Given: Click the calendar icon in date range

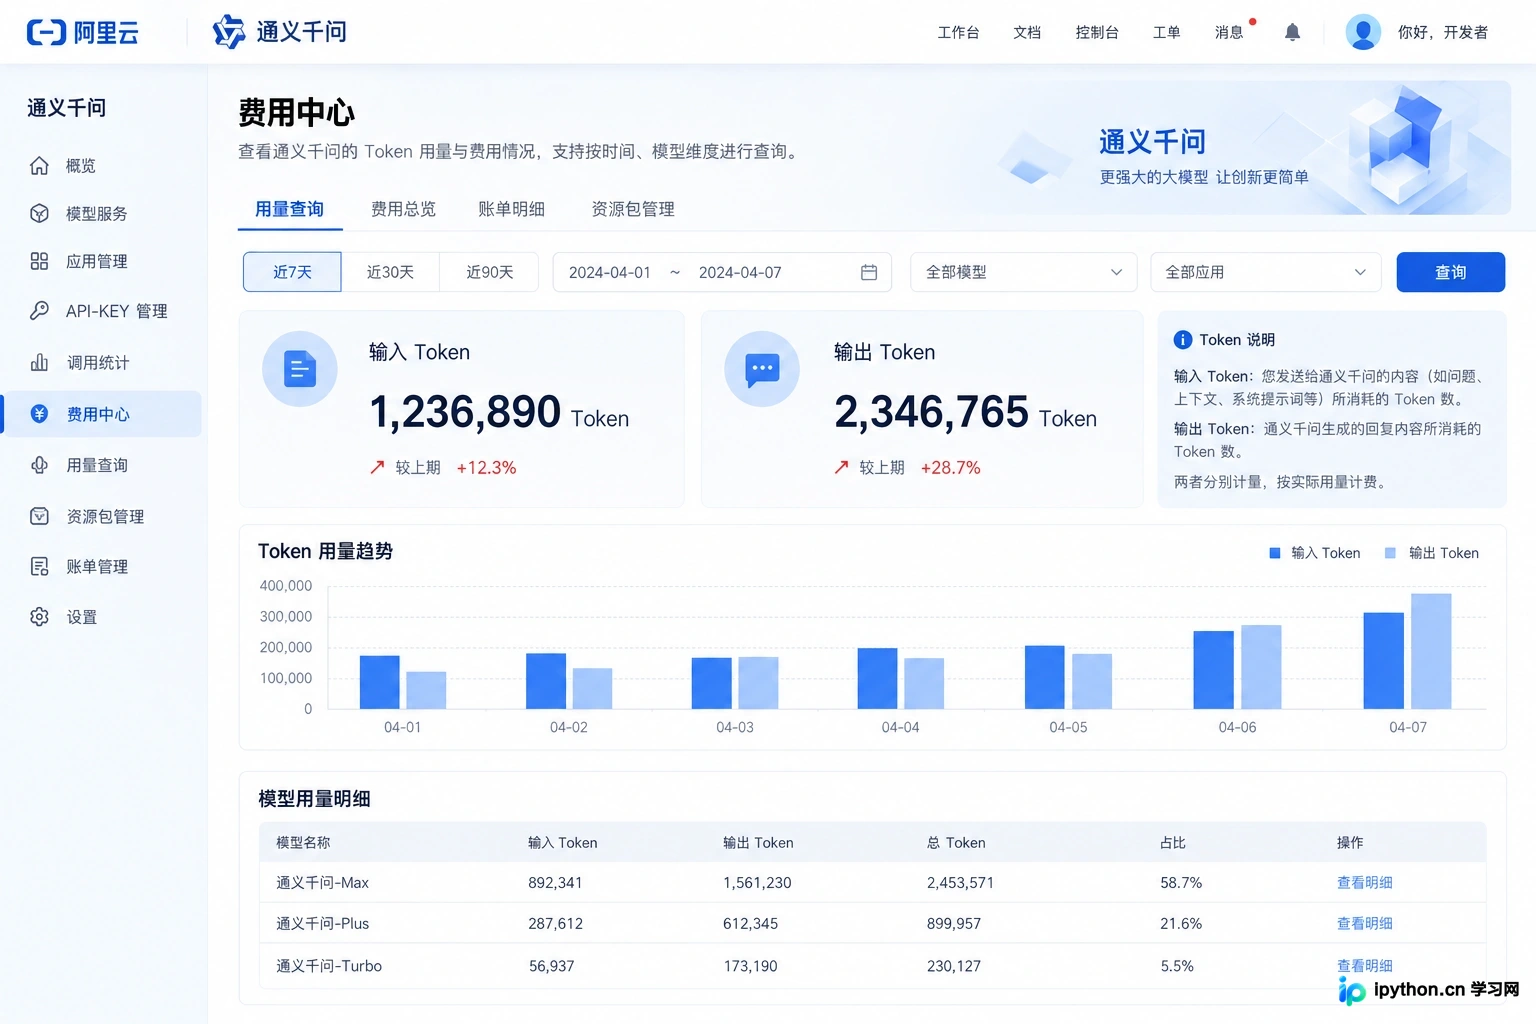Looking at the screenshot, I should [869, 272].
